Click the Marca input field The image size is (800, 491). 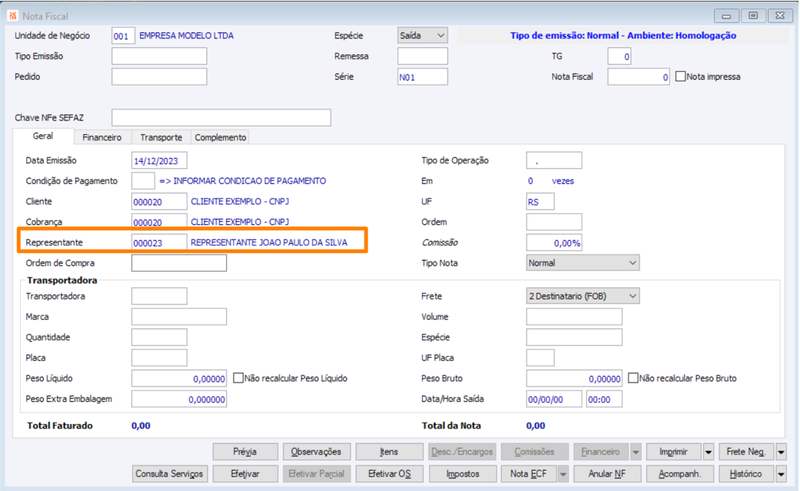tap(179, 316)
